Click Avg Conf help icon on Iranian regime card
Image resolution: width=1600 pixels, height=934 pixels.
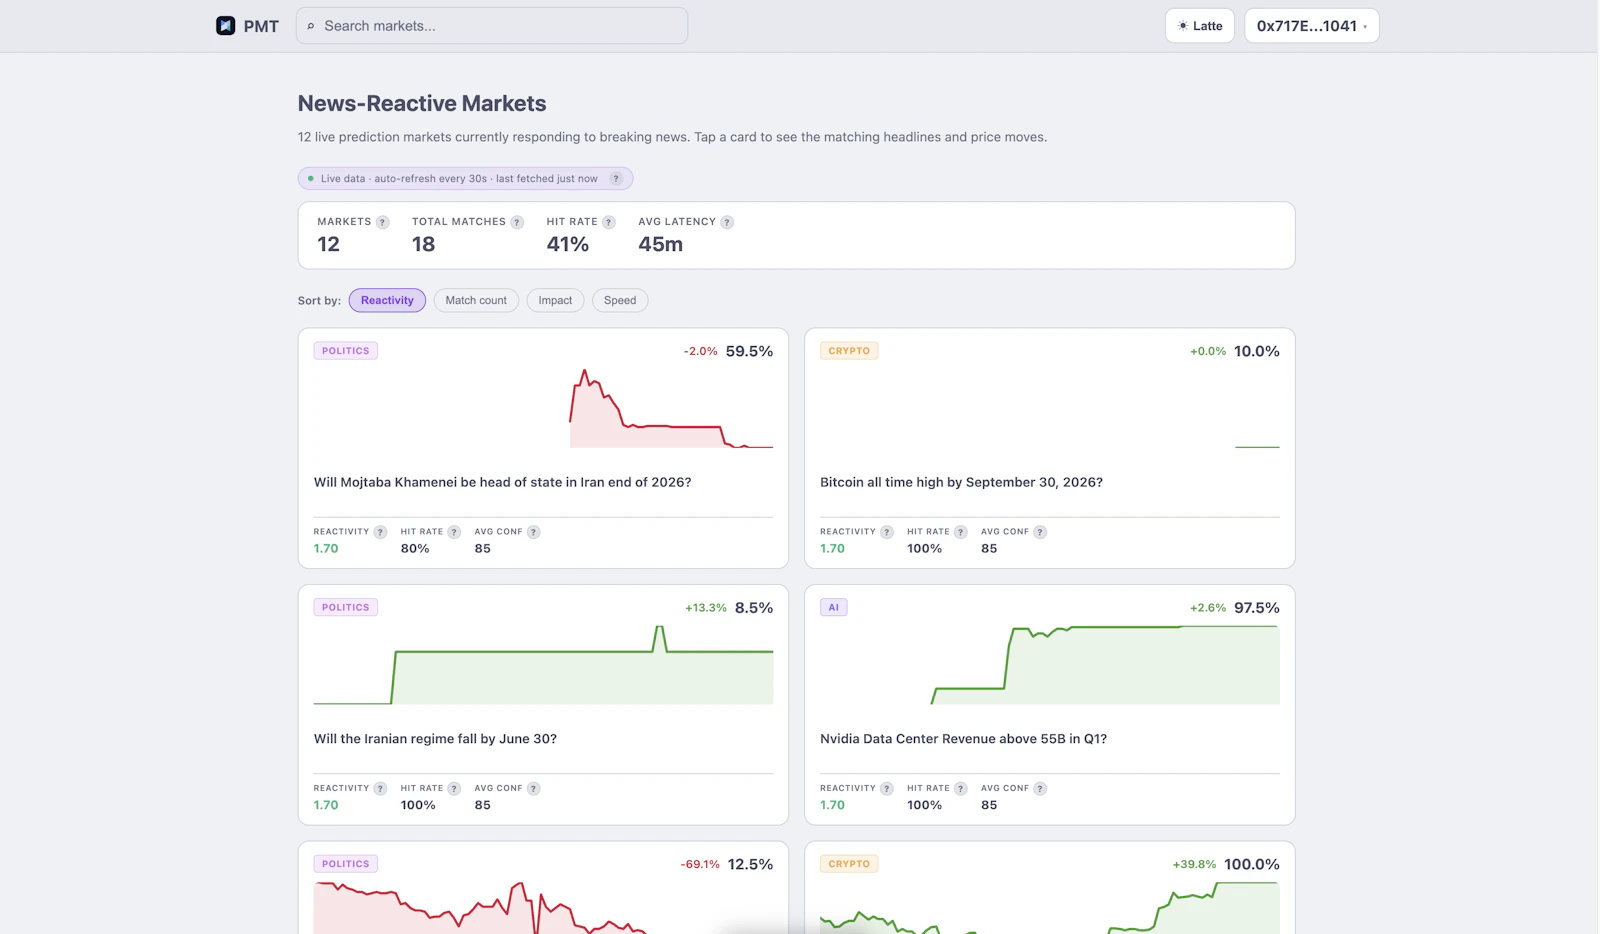tap(534, 789)
